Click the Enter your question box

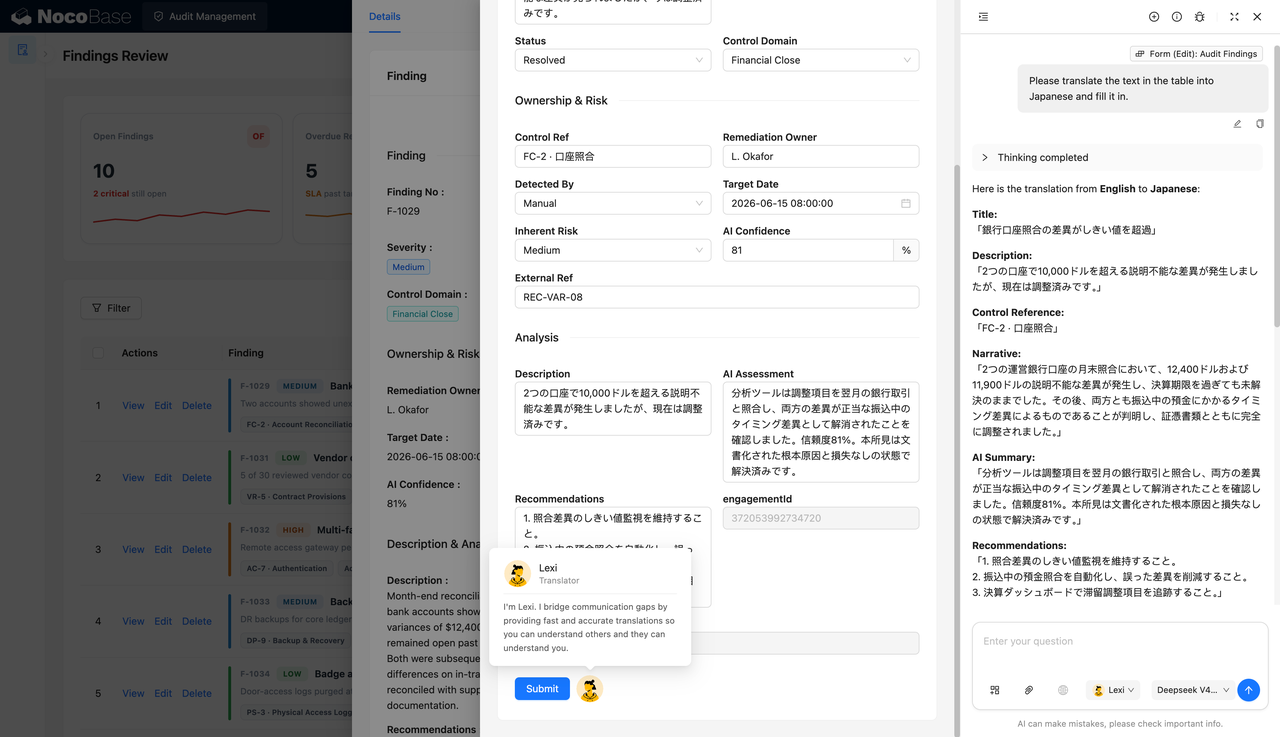click(x=1120, y=650)
